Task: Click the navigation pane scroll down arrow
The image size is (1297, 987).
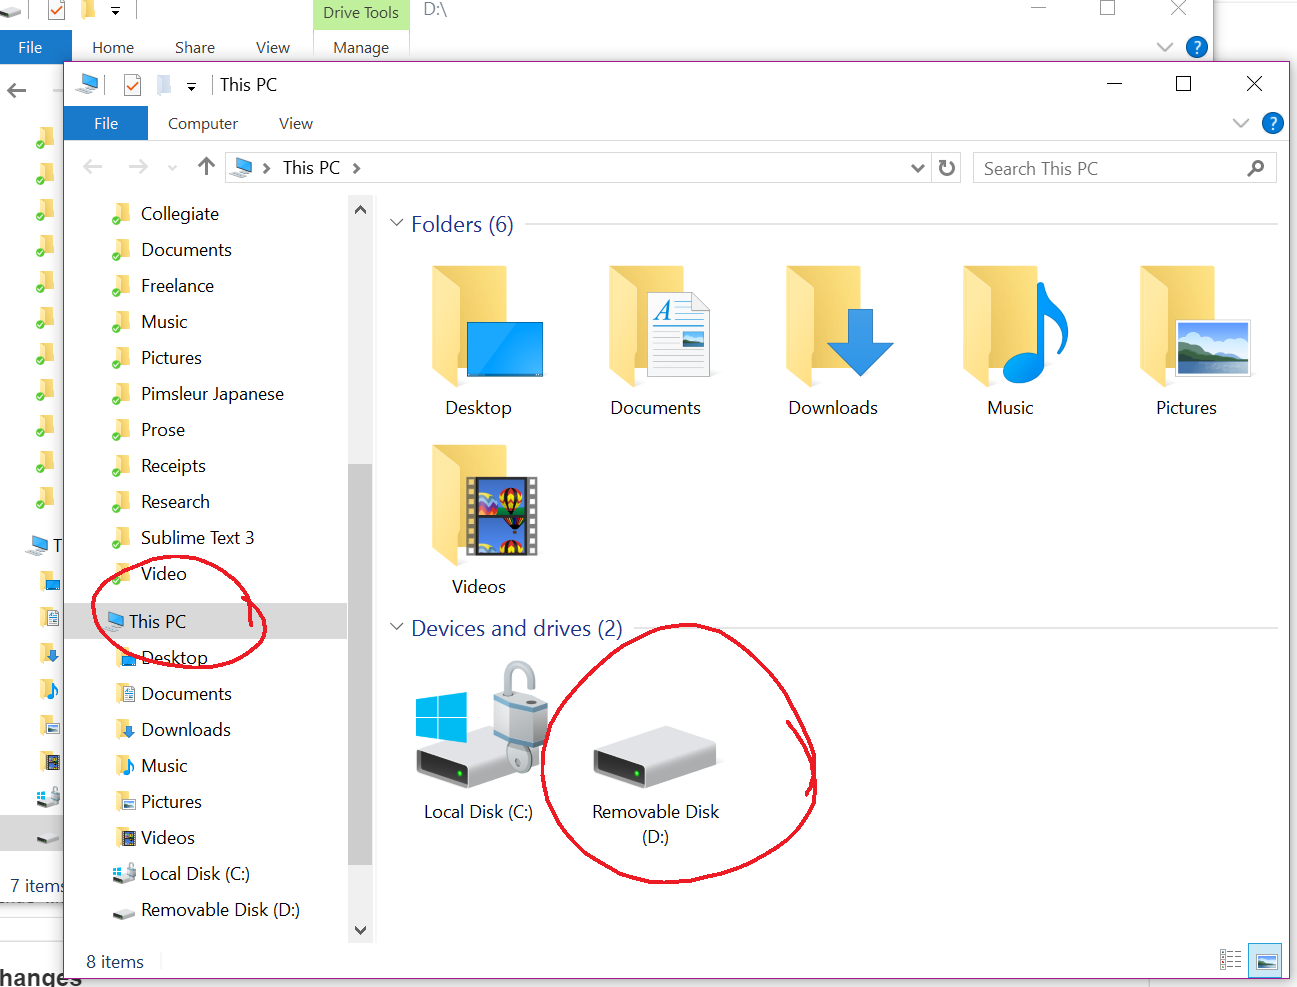Action: (360, 930)
